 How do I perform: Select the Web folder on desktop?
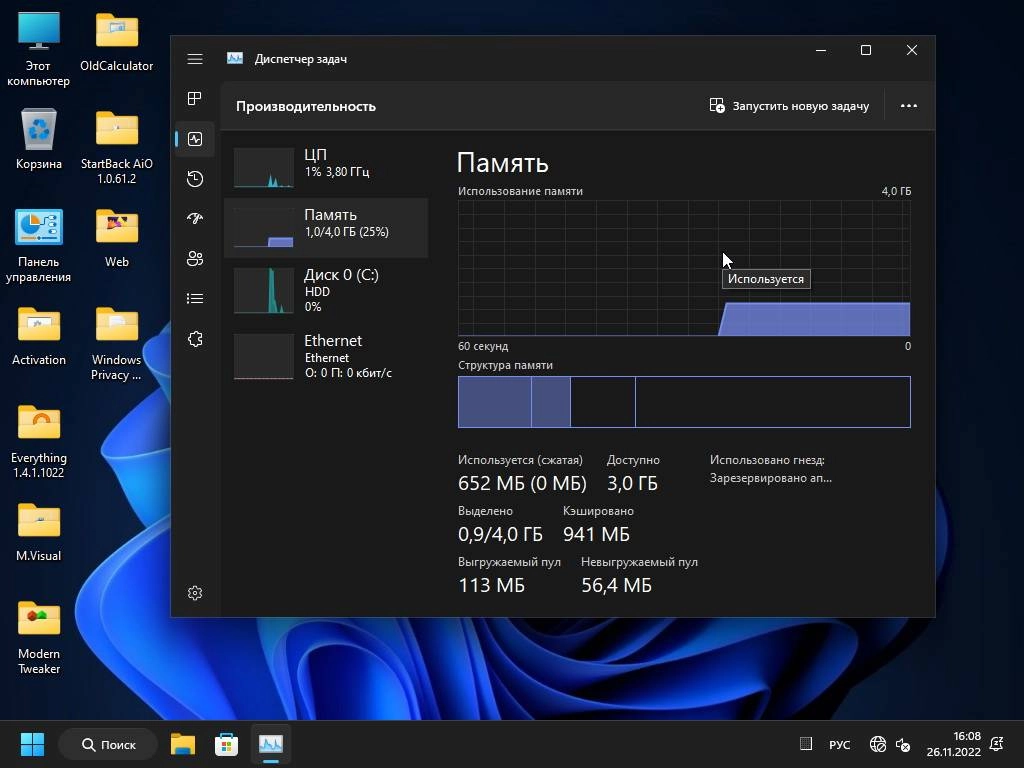pos(116,238)
